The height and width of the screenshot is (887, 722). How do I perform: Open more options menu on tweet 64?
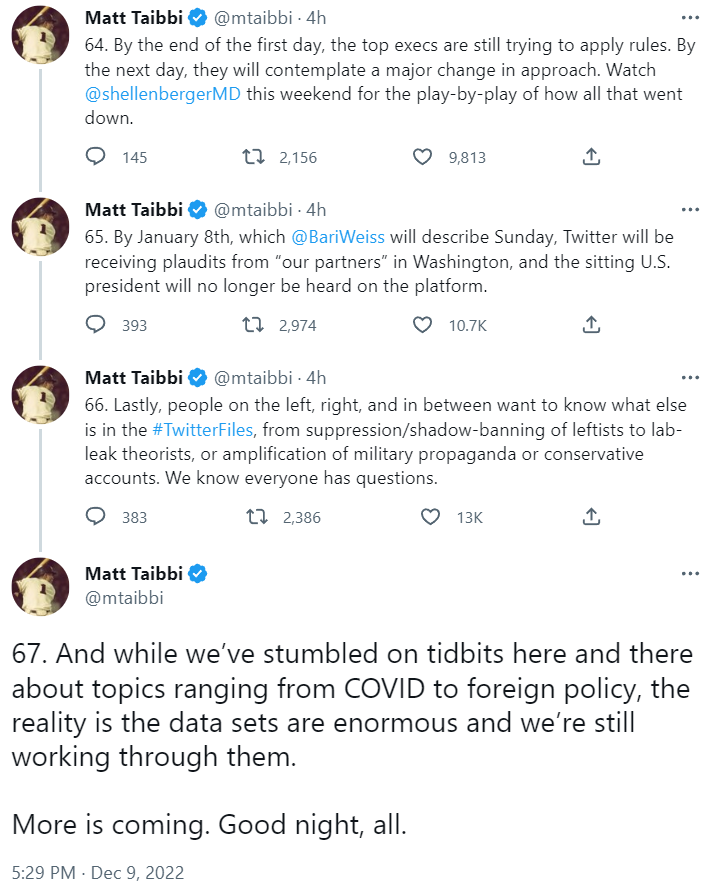coord(690,18)
